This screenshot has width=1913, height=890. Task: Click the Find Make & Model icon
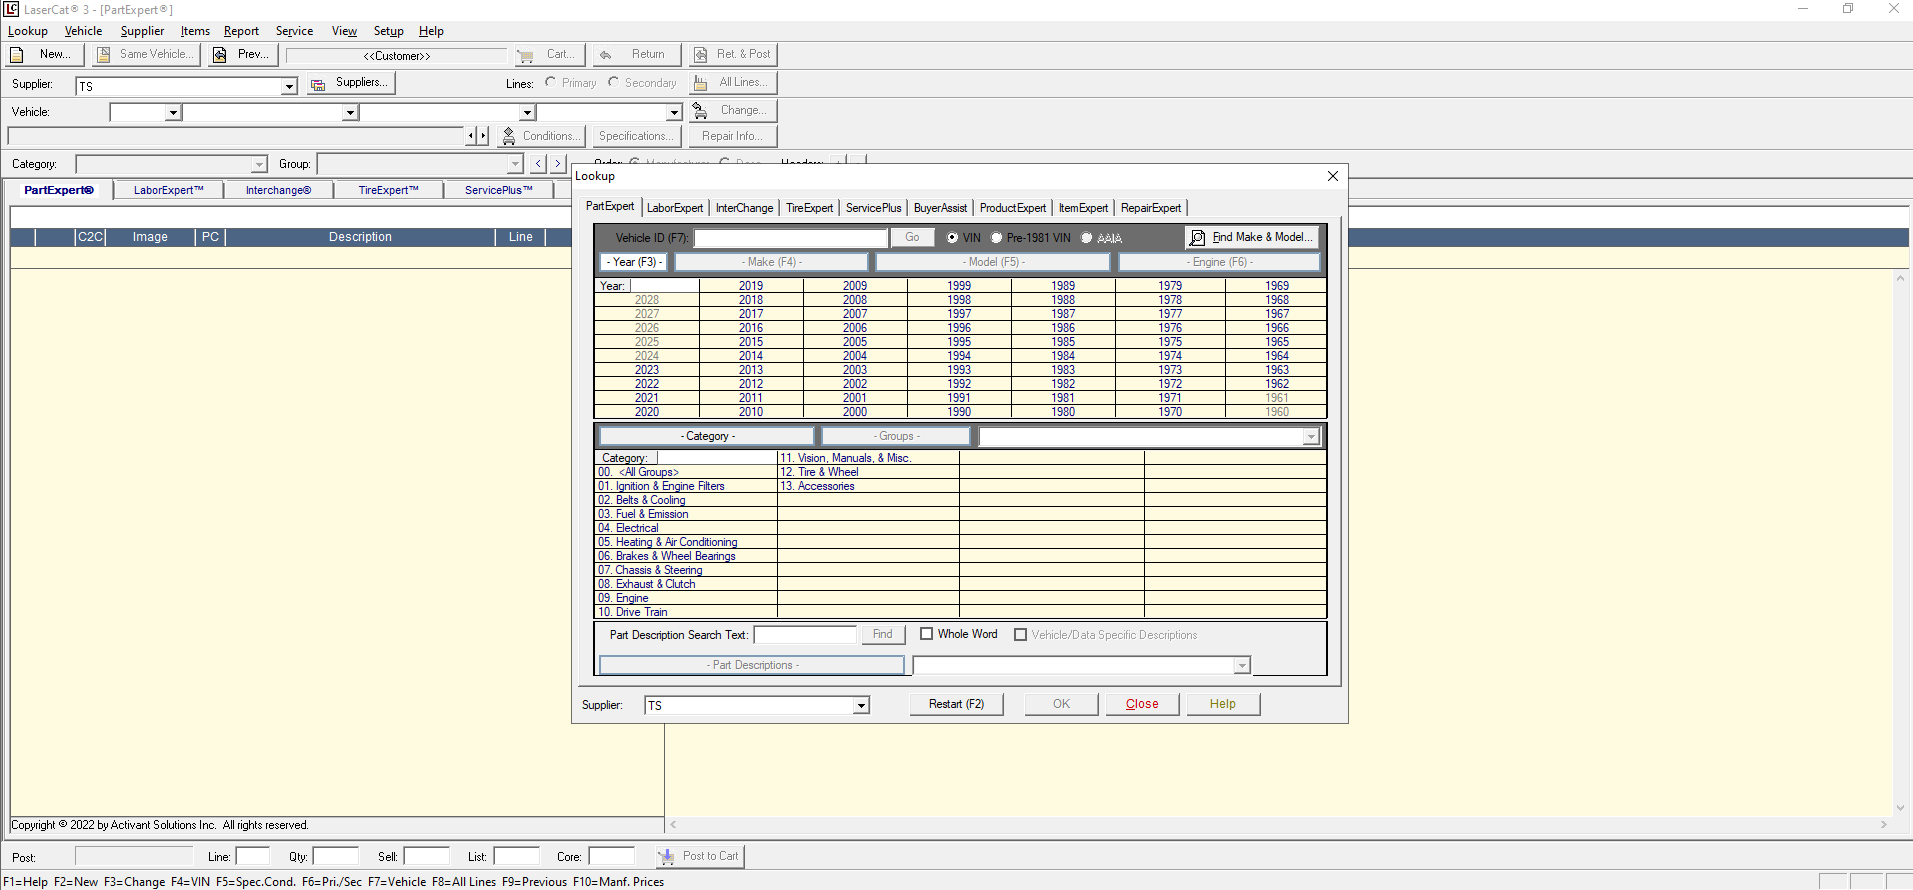[x=1197, y=238]
